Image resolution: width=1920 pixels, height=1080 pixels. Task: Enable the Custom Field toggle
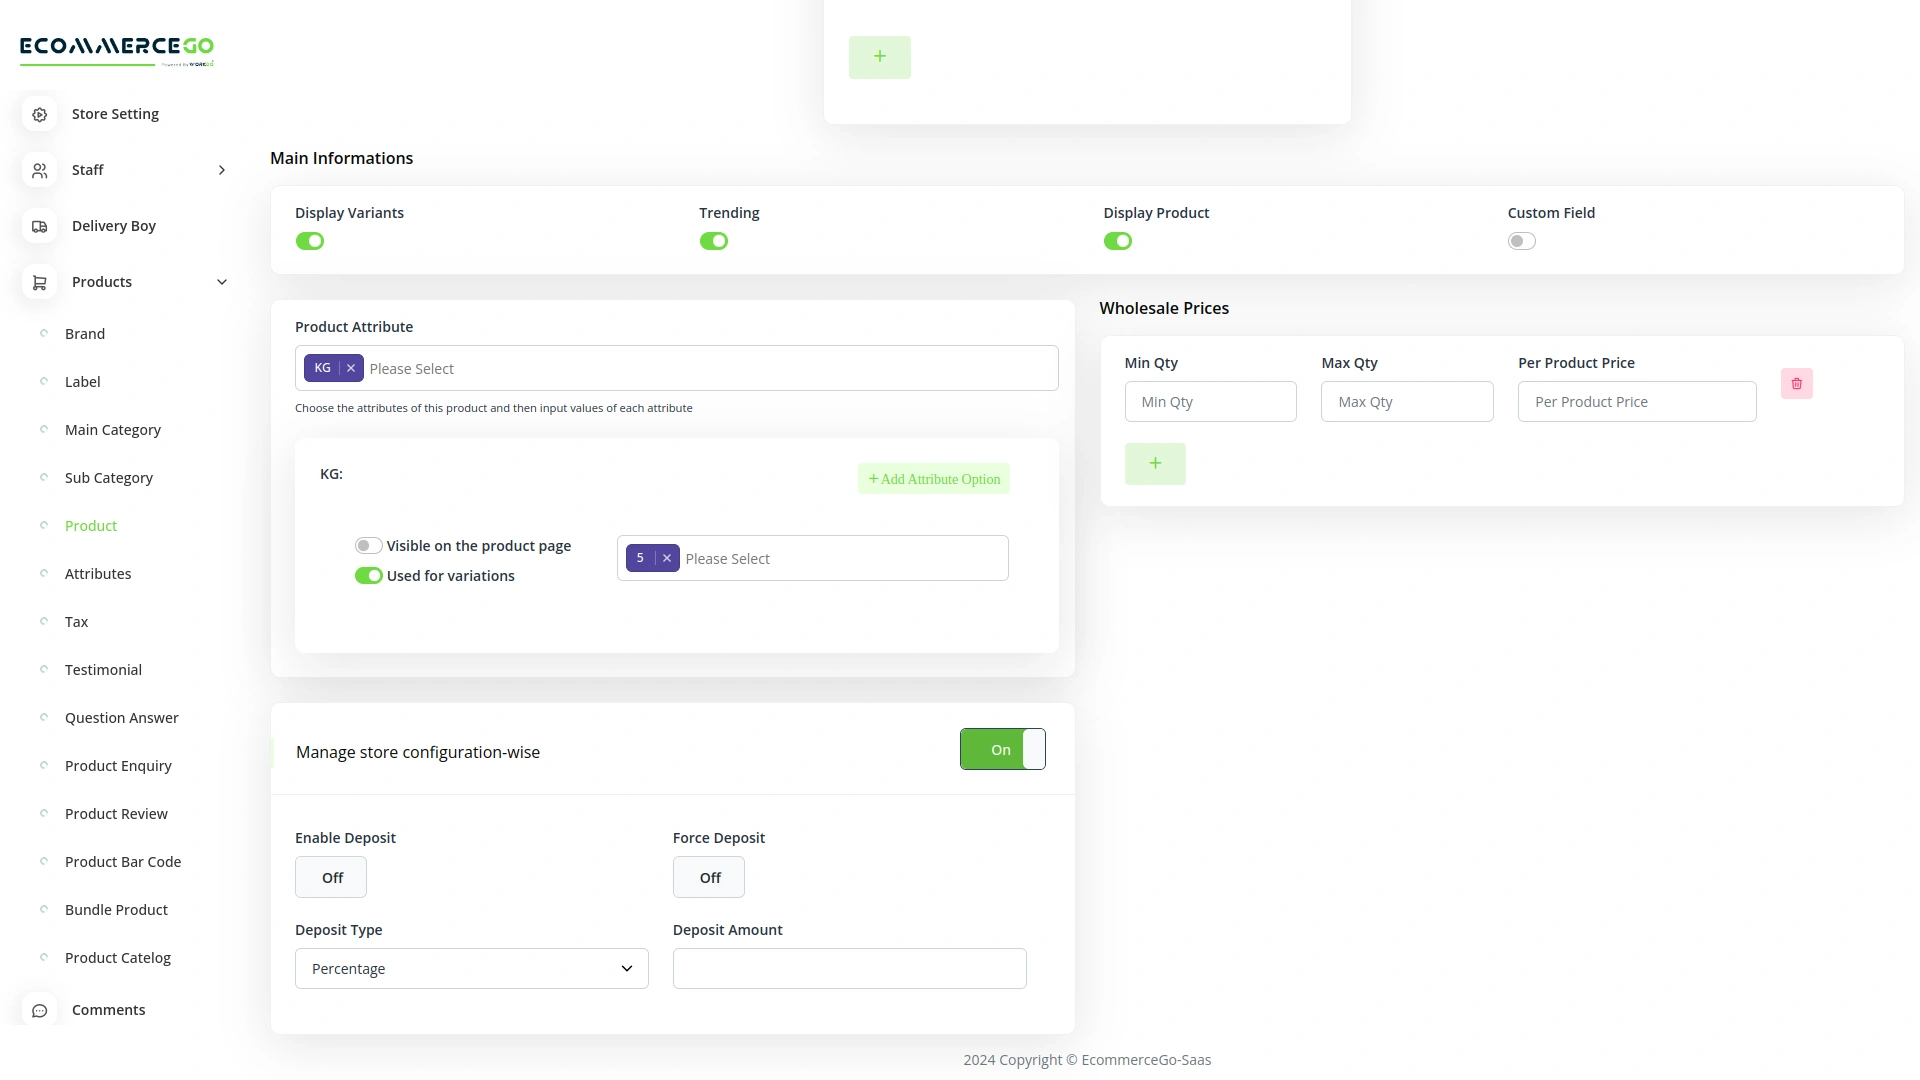[x=1521, y=241]
